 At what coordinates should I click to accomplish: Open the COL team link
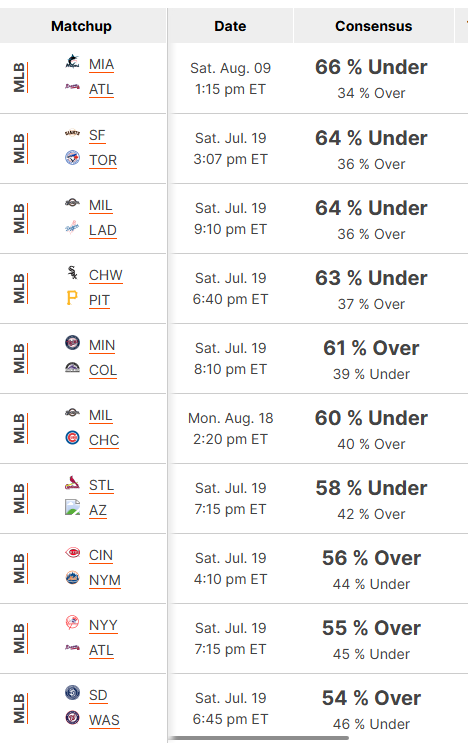[103, 371]
